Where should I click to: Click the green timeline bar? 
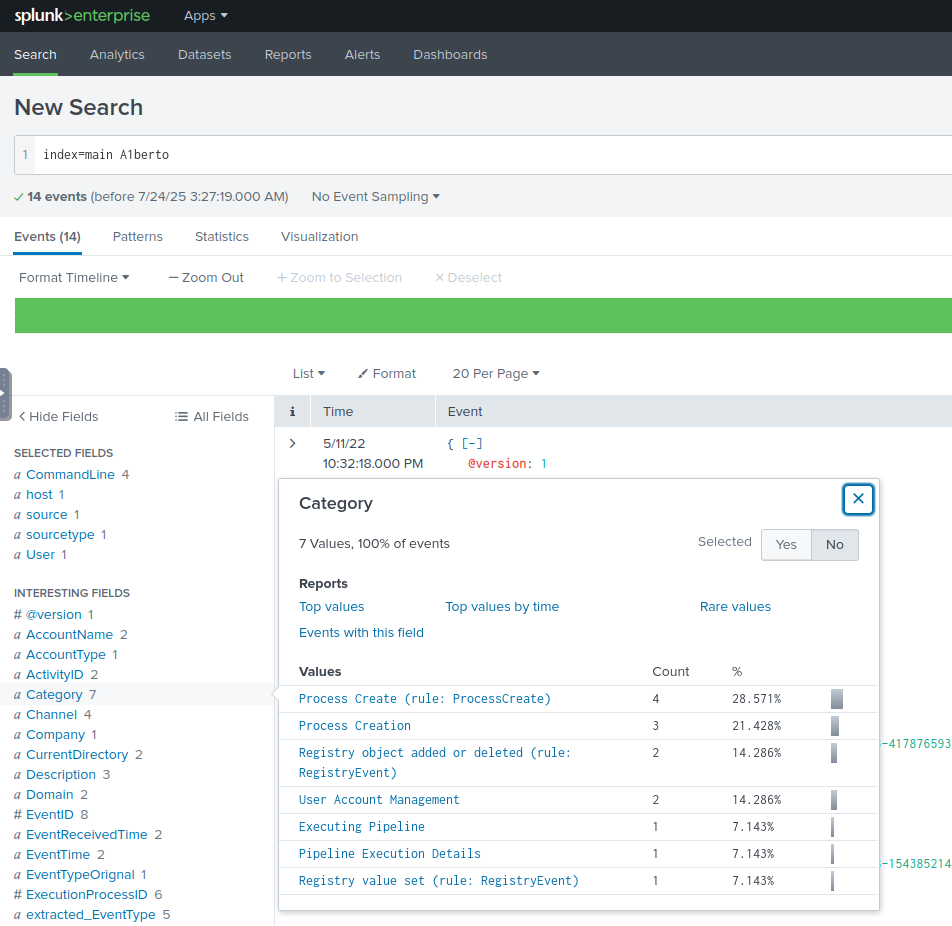pos(483,315)
